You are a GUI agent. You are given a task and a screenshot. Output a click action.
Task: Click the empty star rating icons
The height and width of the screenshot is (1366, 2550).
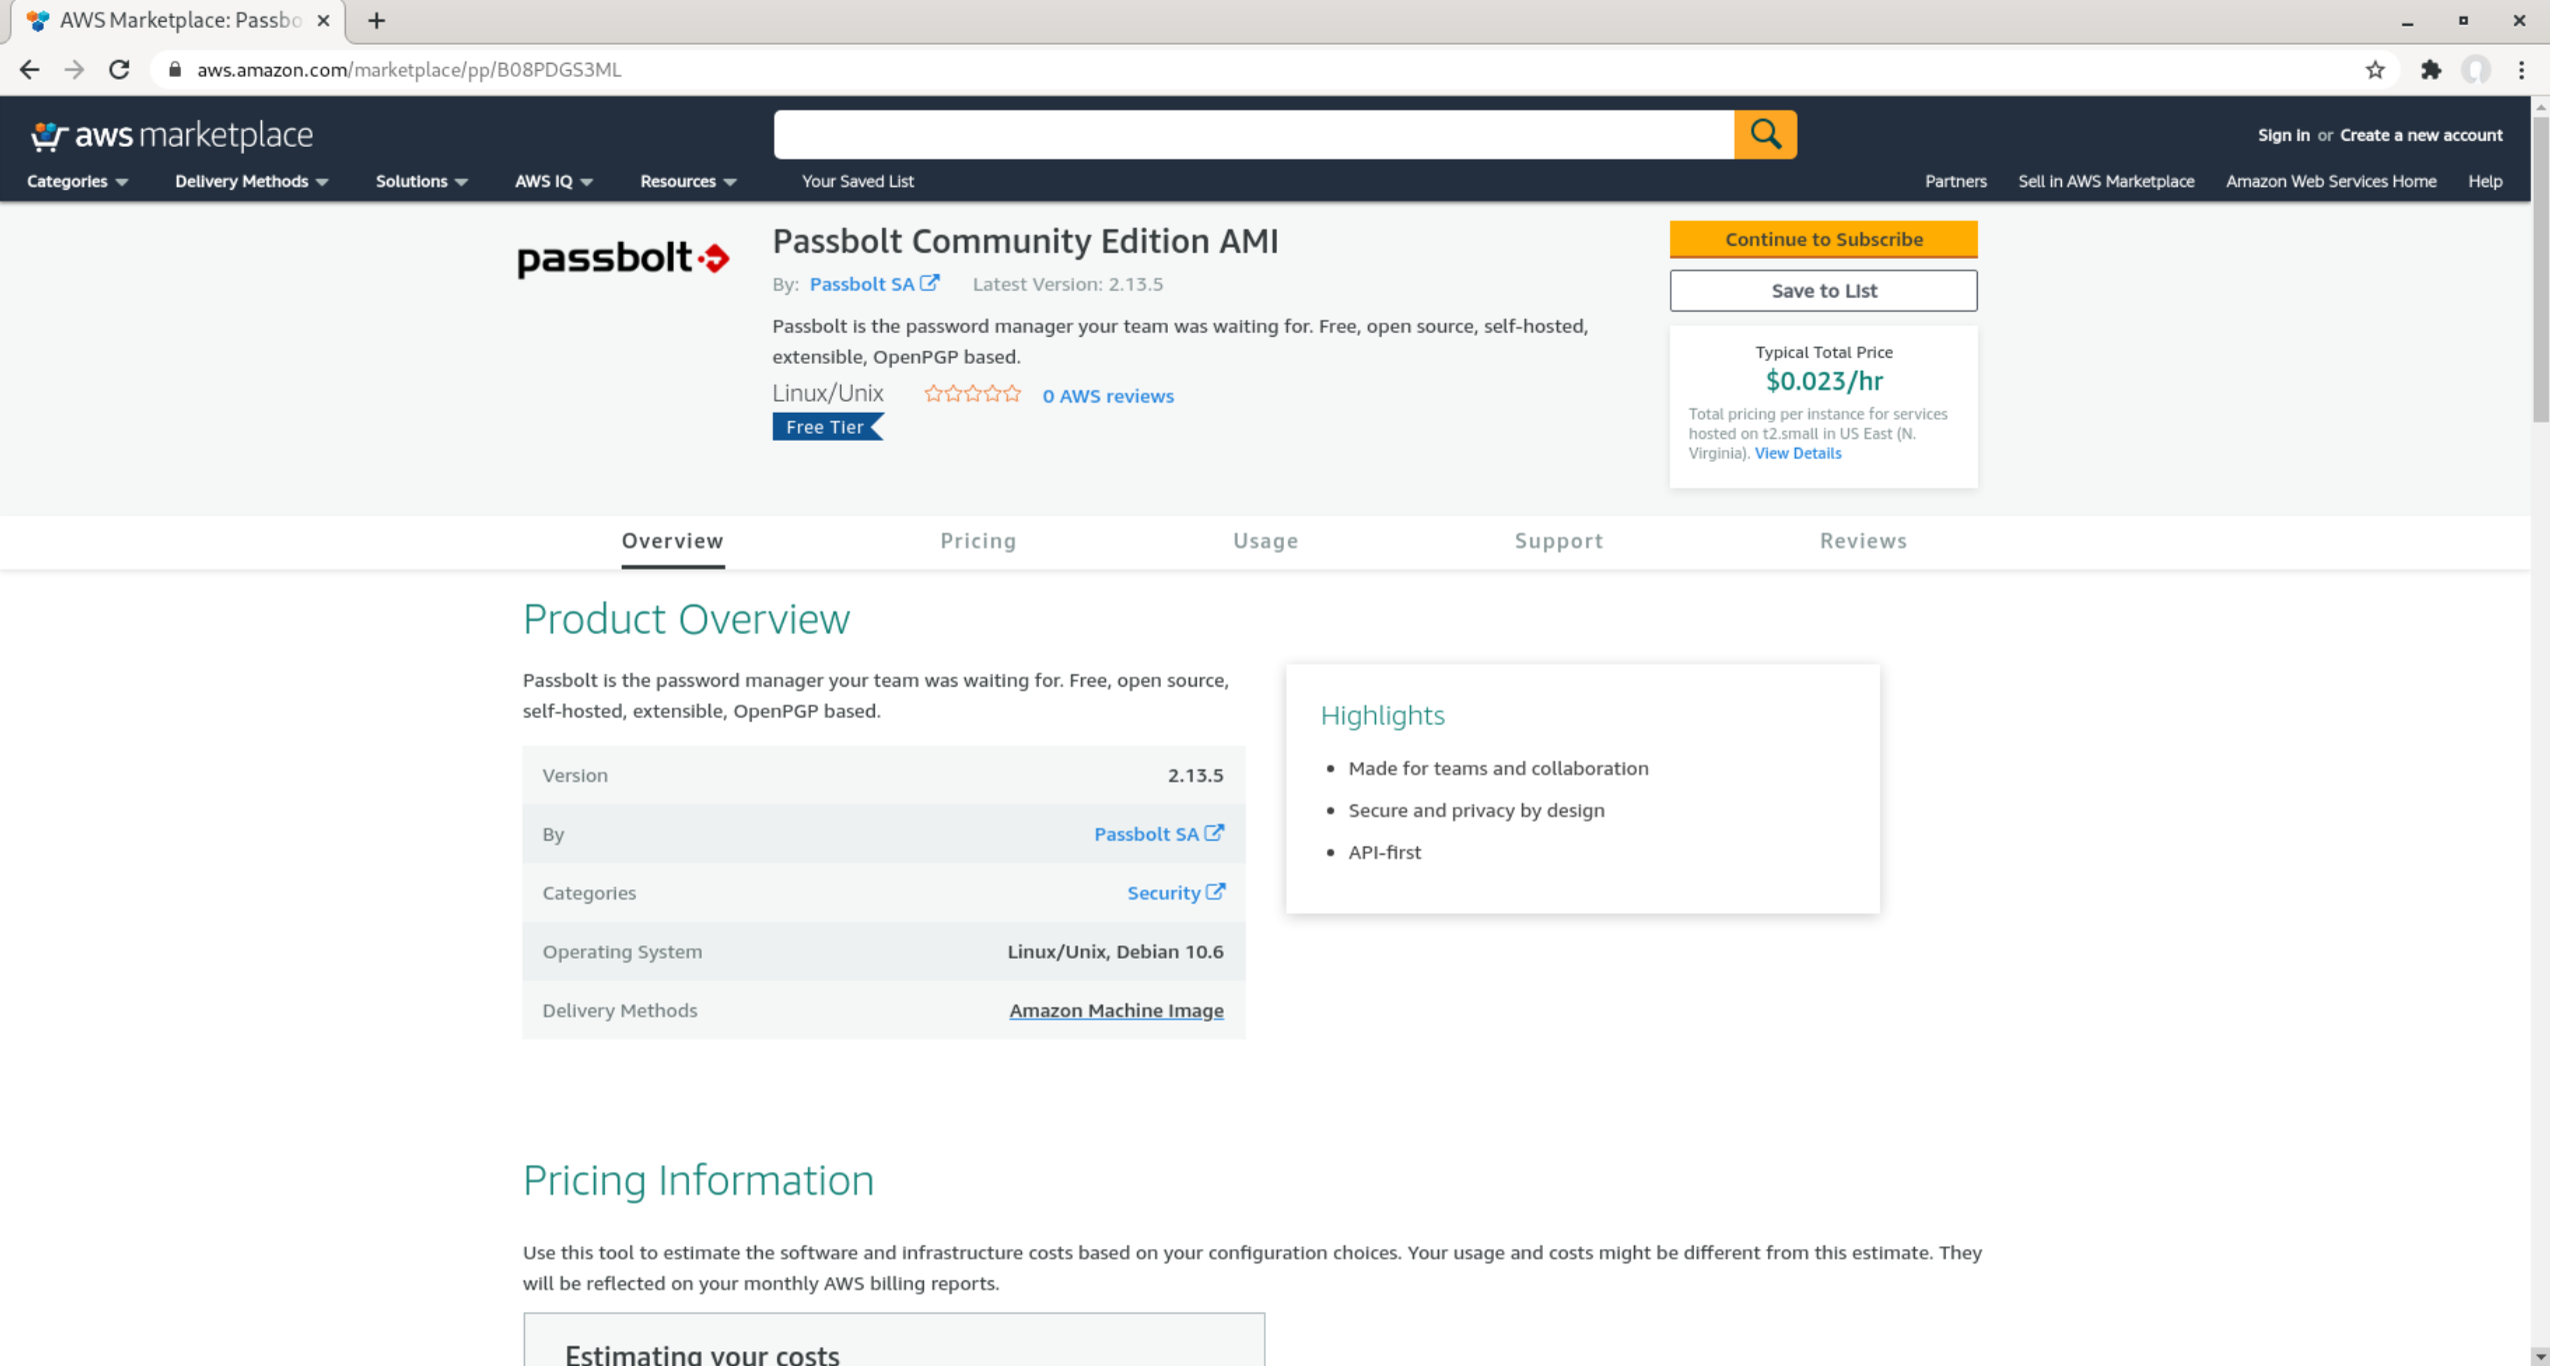pyautogui.click(x=972, y=394)
